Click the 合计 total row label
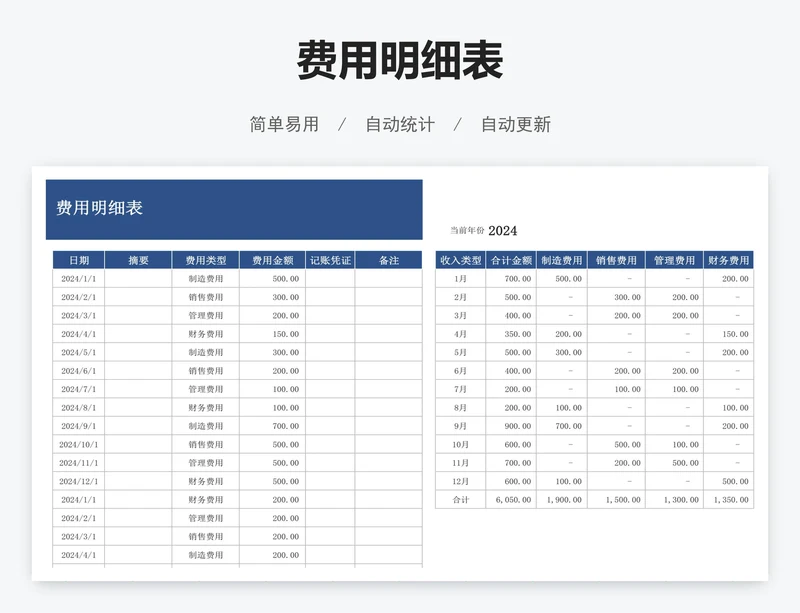 [x=460, y=500]
